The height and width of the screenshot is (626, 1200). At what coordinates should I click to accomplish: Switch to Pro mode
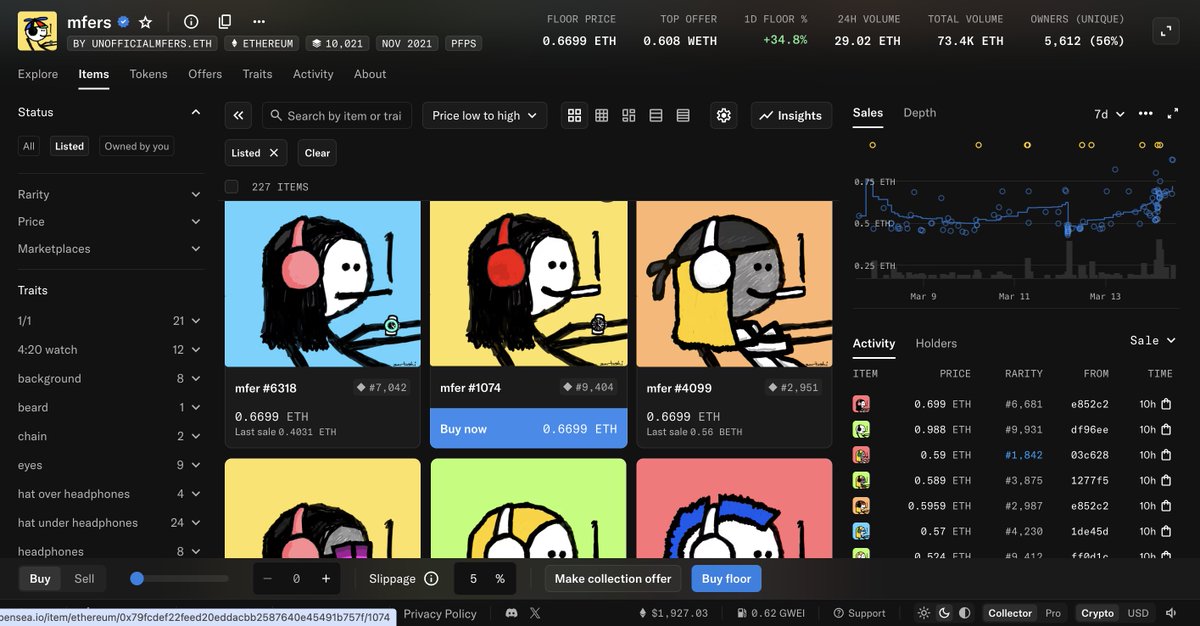[x=1053, y=613]
